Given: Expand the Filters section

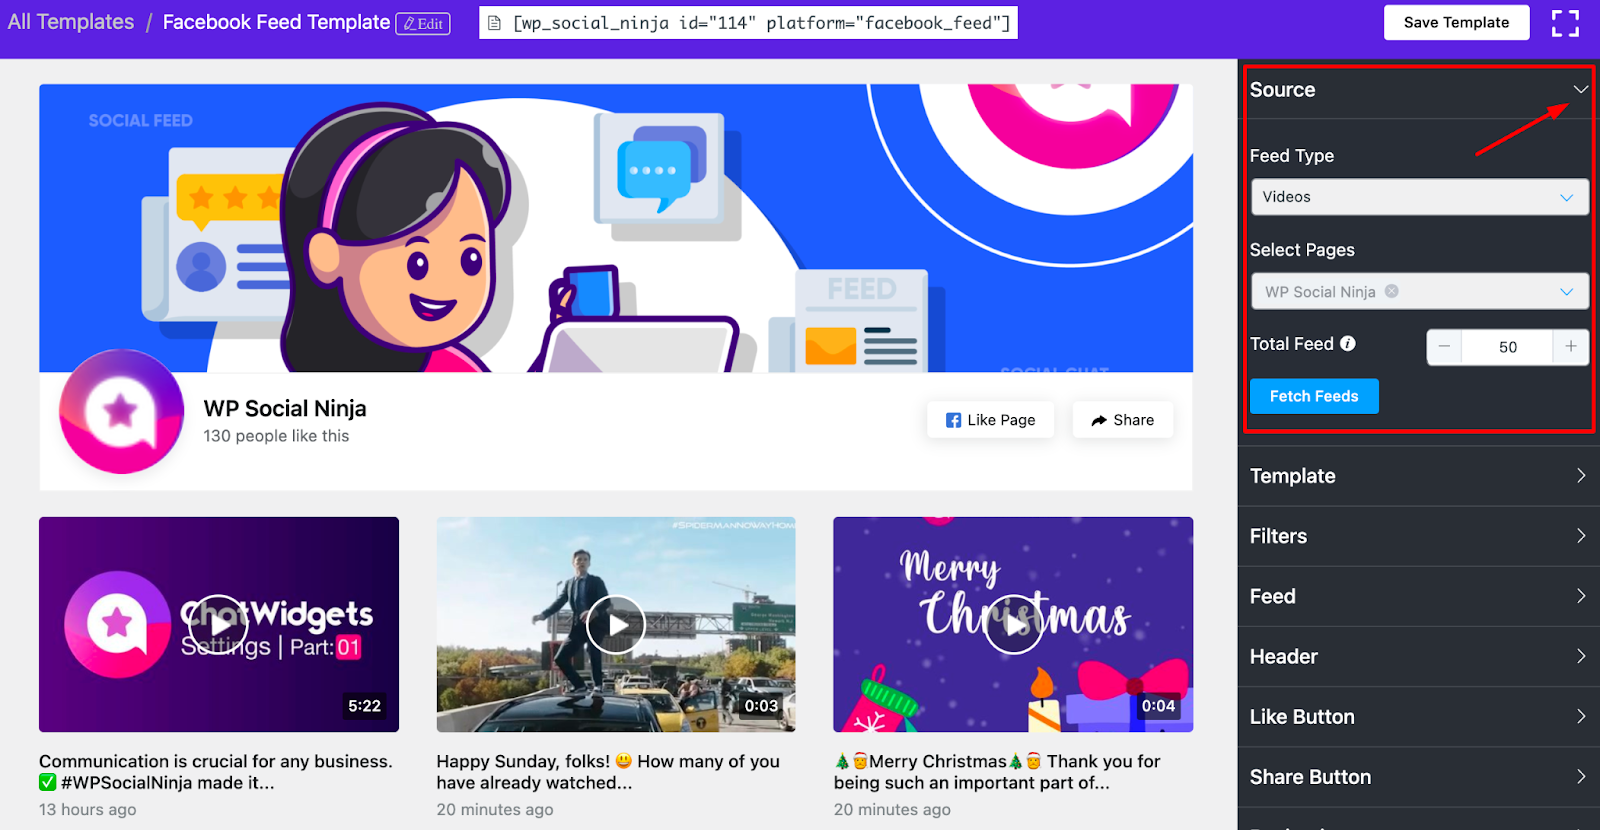Looking at the screenshot, I should [x=1418, y=536].
